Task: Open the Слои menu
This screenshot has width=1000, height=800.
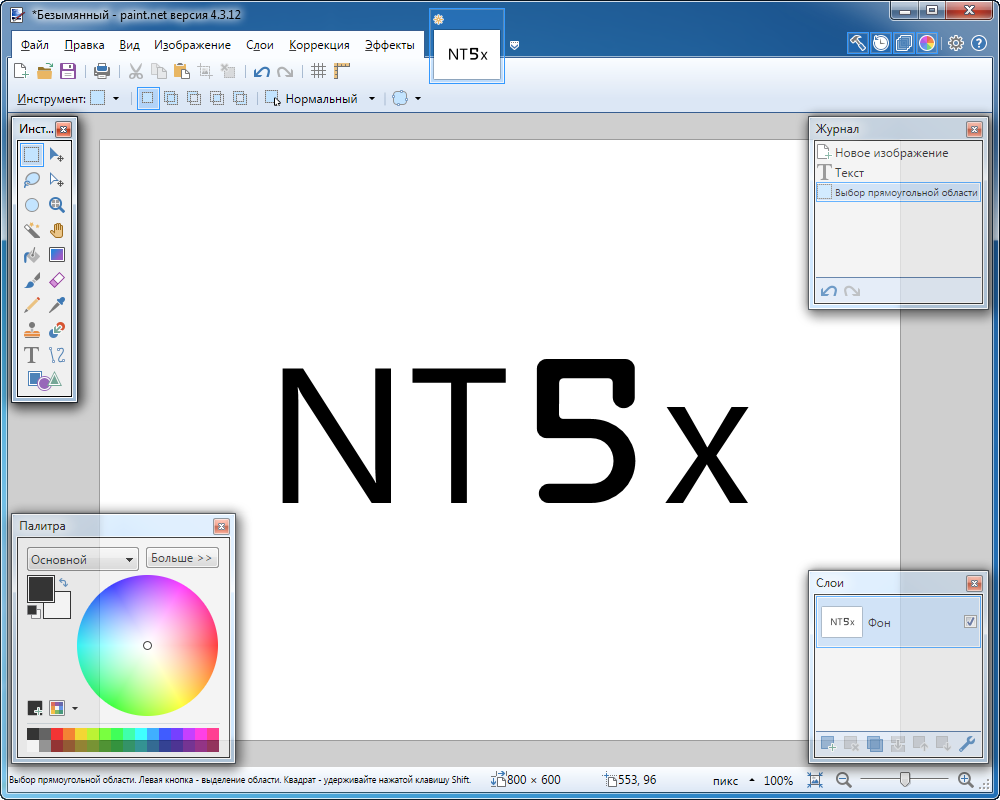Action: 259,45
